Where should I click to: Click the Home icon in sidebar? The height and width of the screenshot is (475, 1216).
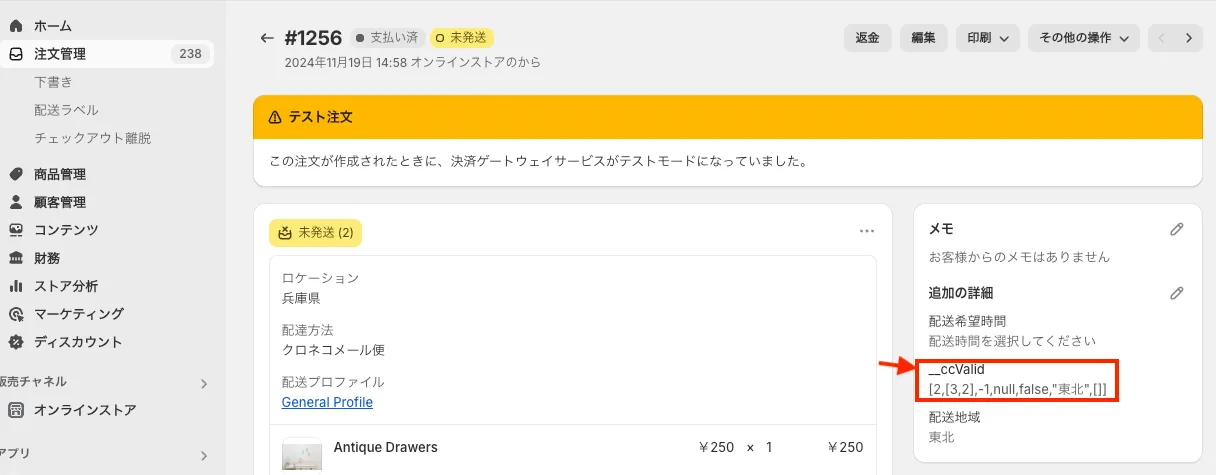click(x=16, y=26)
